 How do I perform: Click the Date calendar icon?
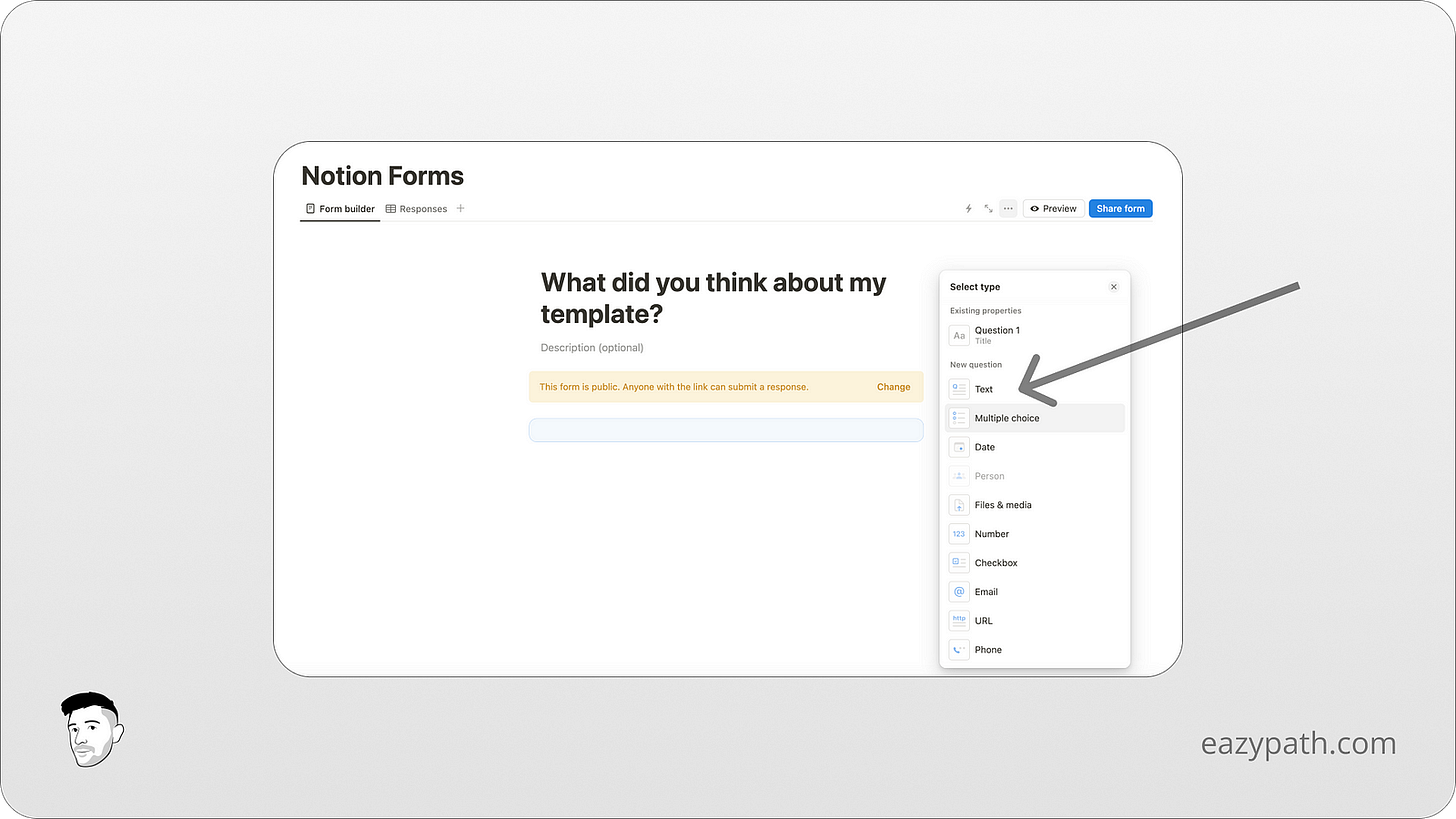pos(959,447)
